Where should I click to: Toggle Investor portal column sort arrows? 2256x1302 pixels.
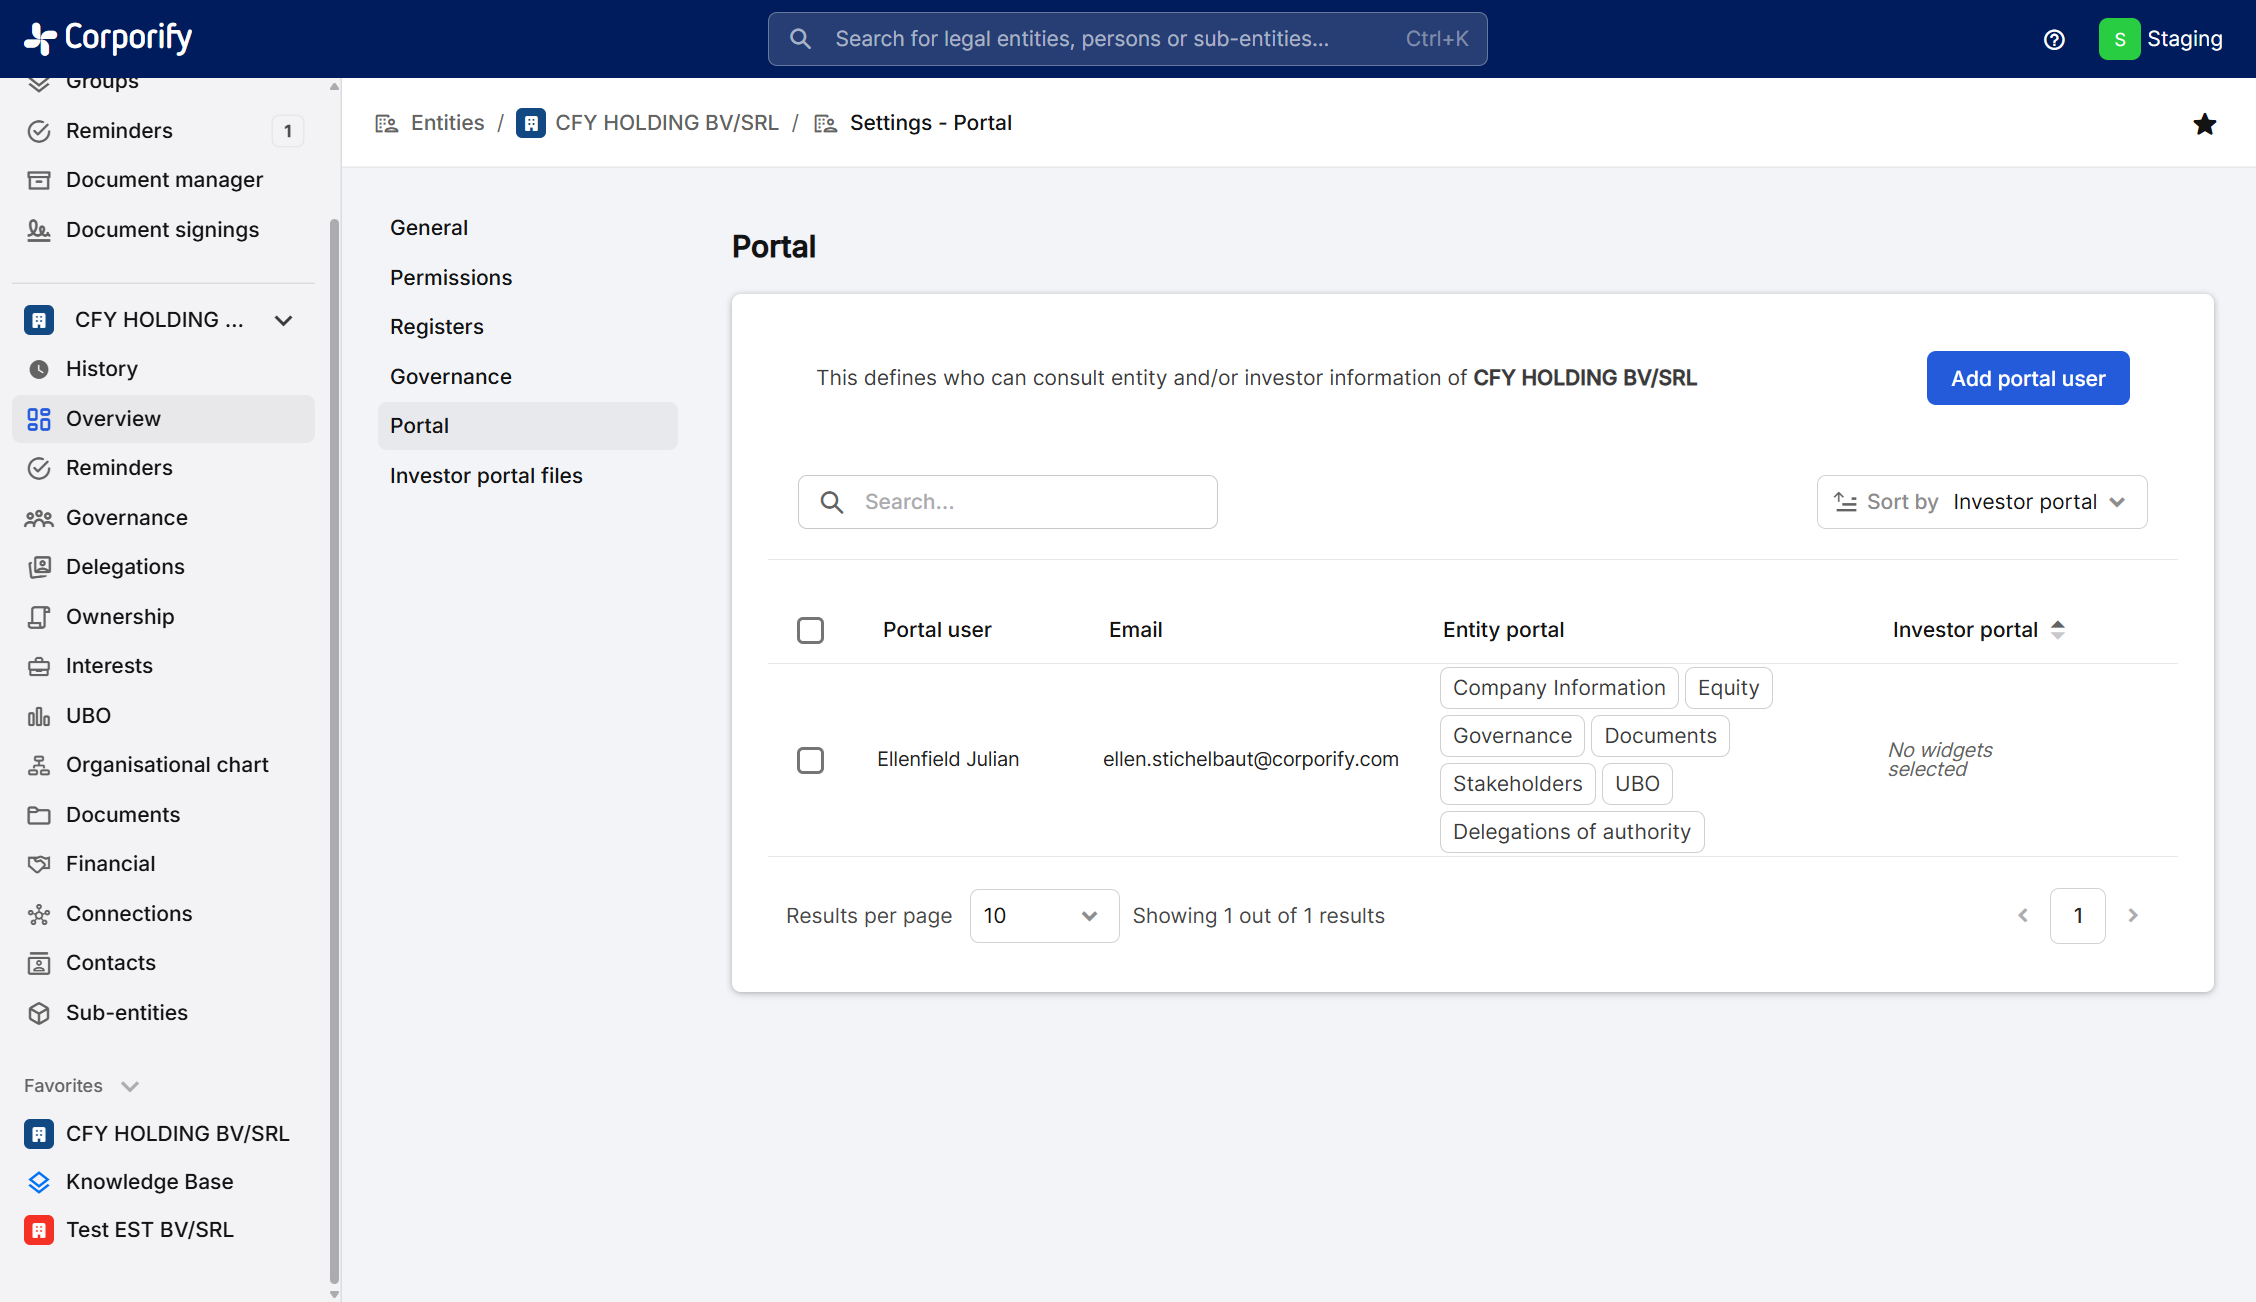2058,630
